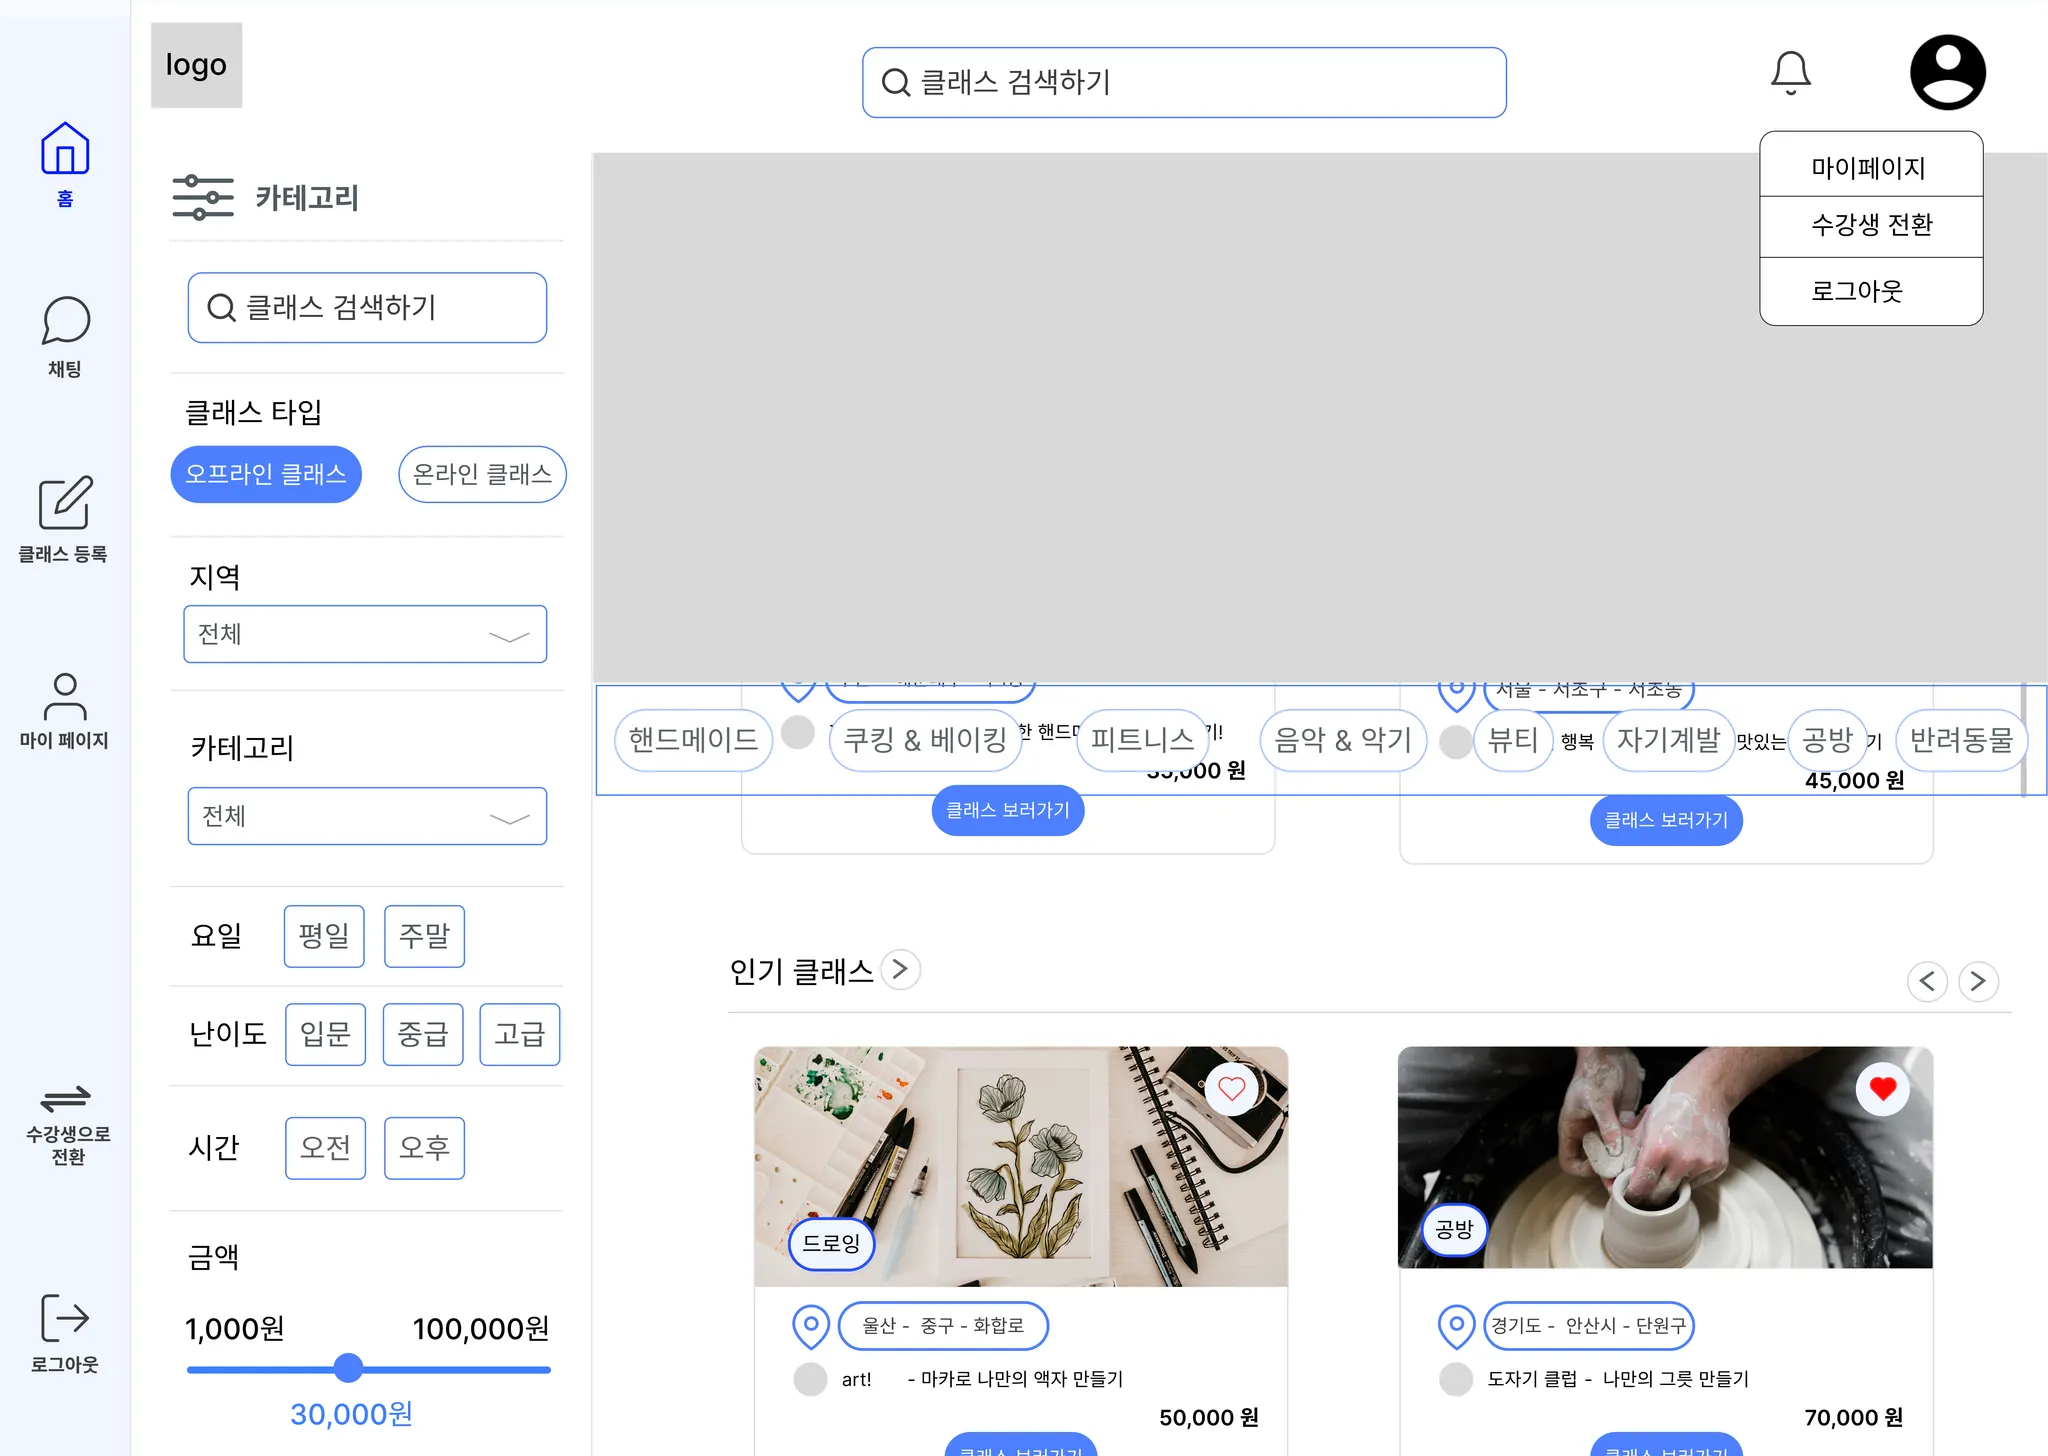The image size is (2048, 1456).
Task: Select 수강생 전환 in the profile menu
Action: point(1871,225)
